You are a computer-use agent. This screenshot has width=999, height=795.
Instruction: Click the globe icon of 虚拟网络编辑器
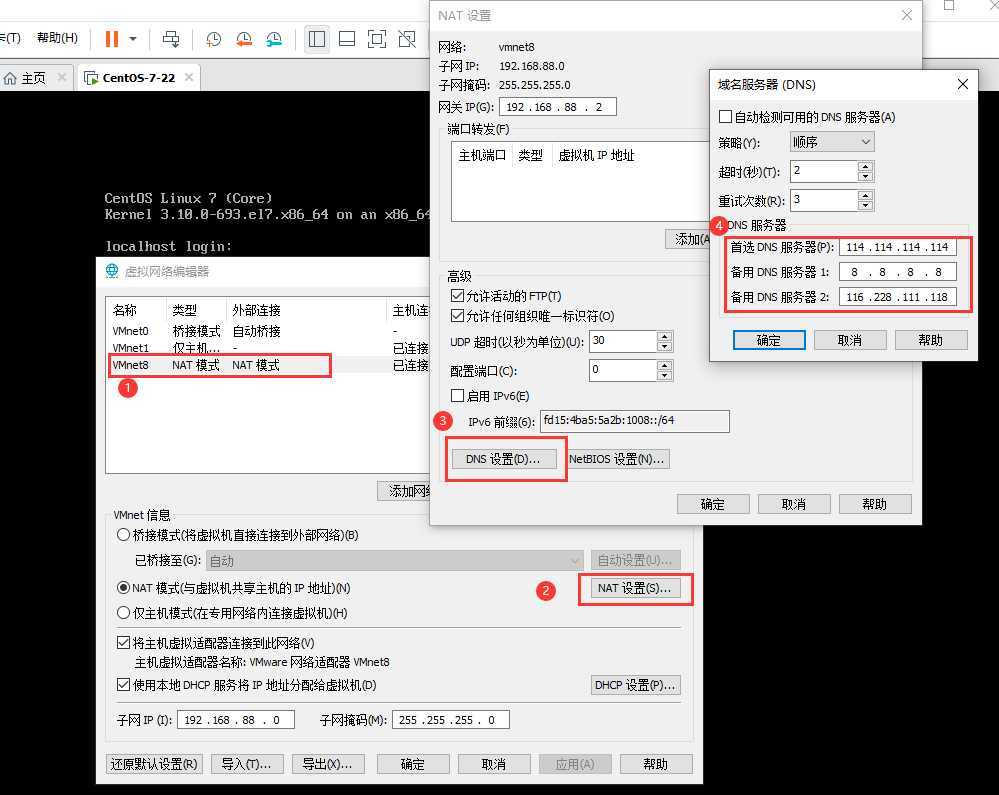click(x=112, y=271)
